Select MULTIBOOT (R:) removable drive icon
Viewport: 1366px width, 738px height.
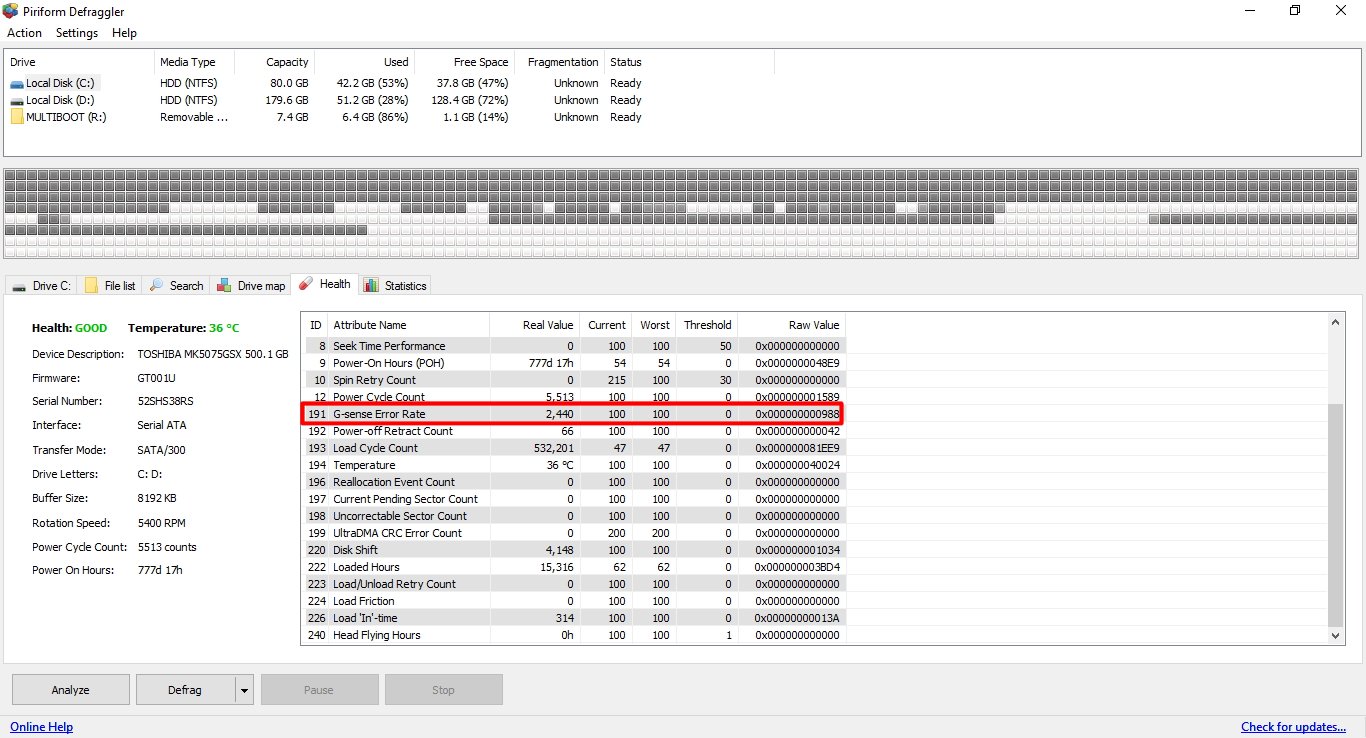[x=17, y=117]
